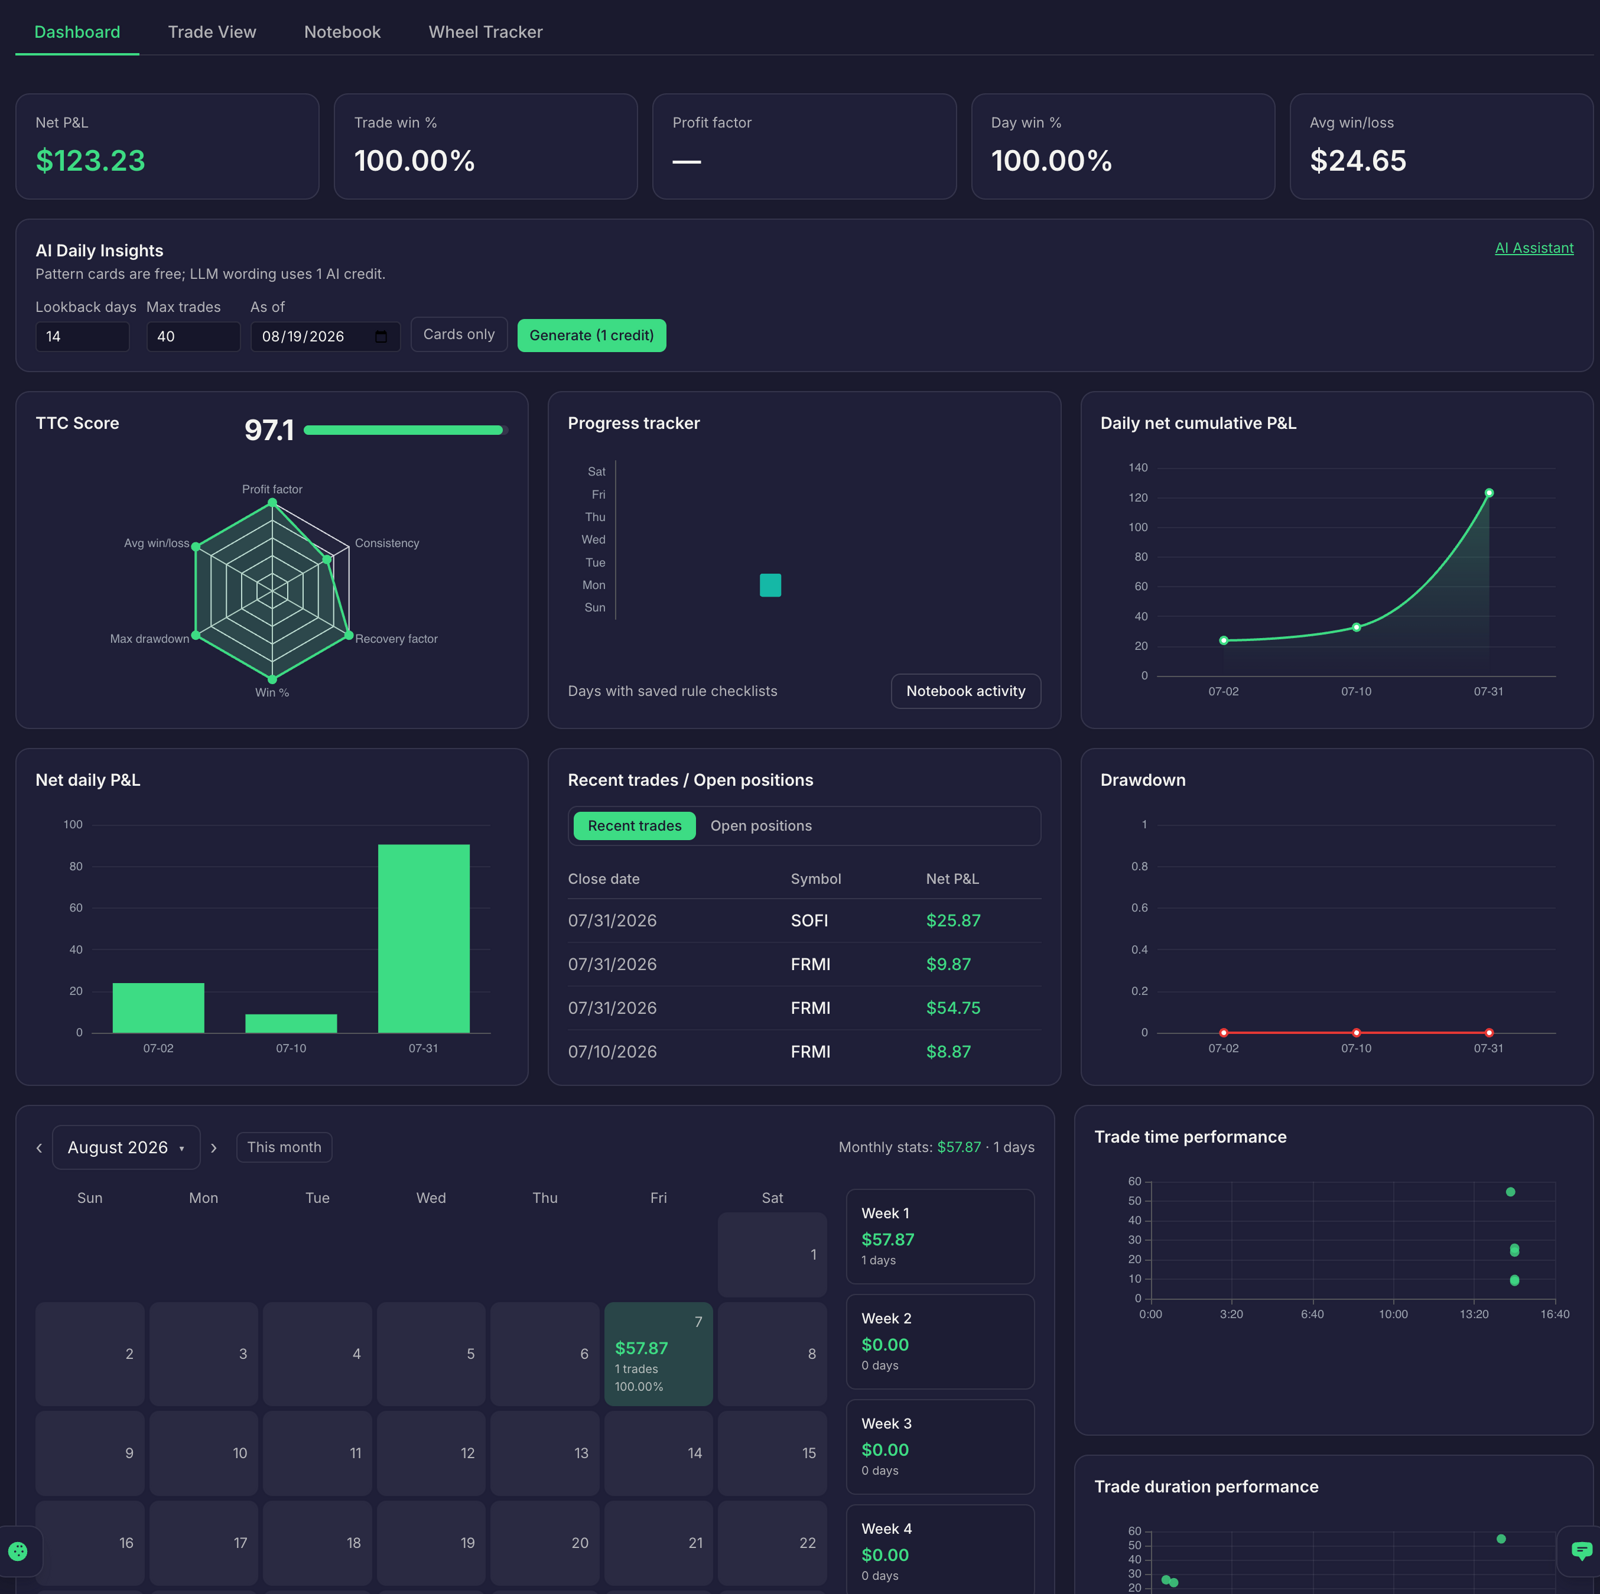Go to next month using right chevron
Viewport: 1600px width, 1594px height.
pos(214,1148)
